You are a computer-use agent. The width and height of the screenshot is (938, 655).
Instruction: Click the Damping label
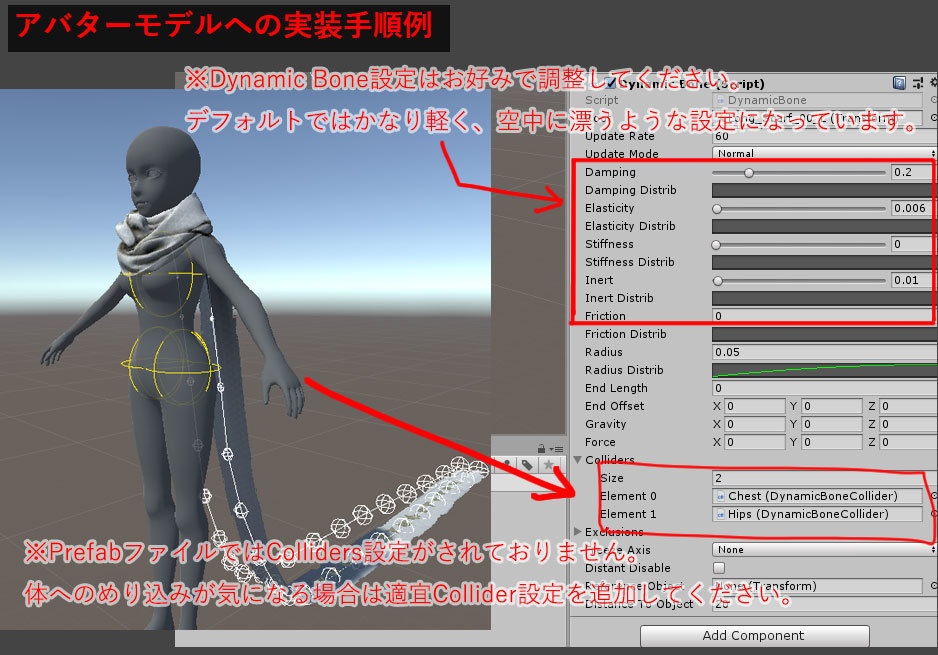click(x=610, y=172)
